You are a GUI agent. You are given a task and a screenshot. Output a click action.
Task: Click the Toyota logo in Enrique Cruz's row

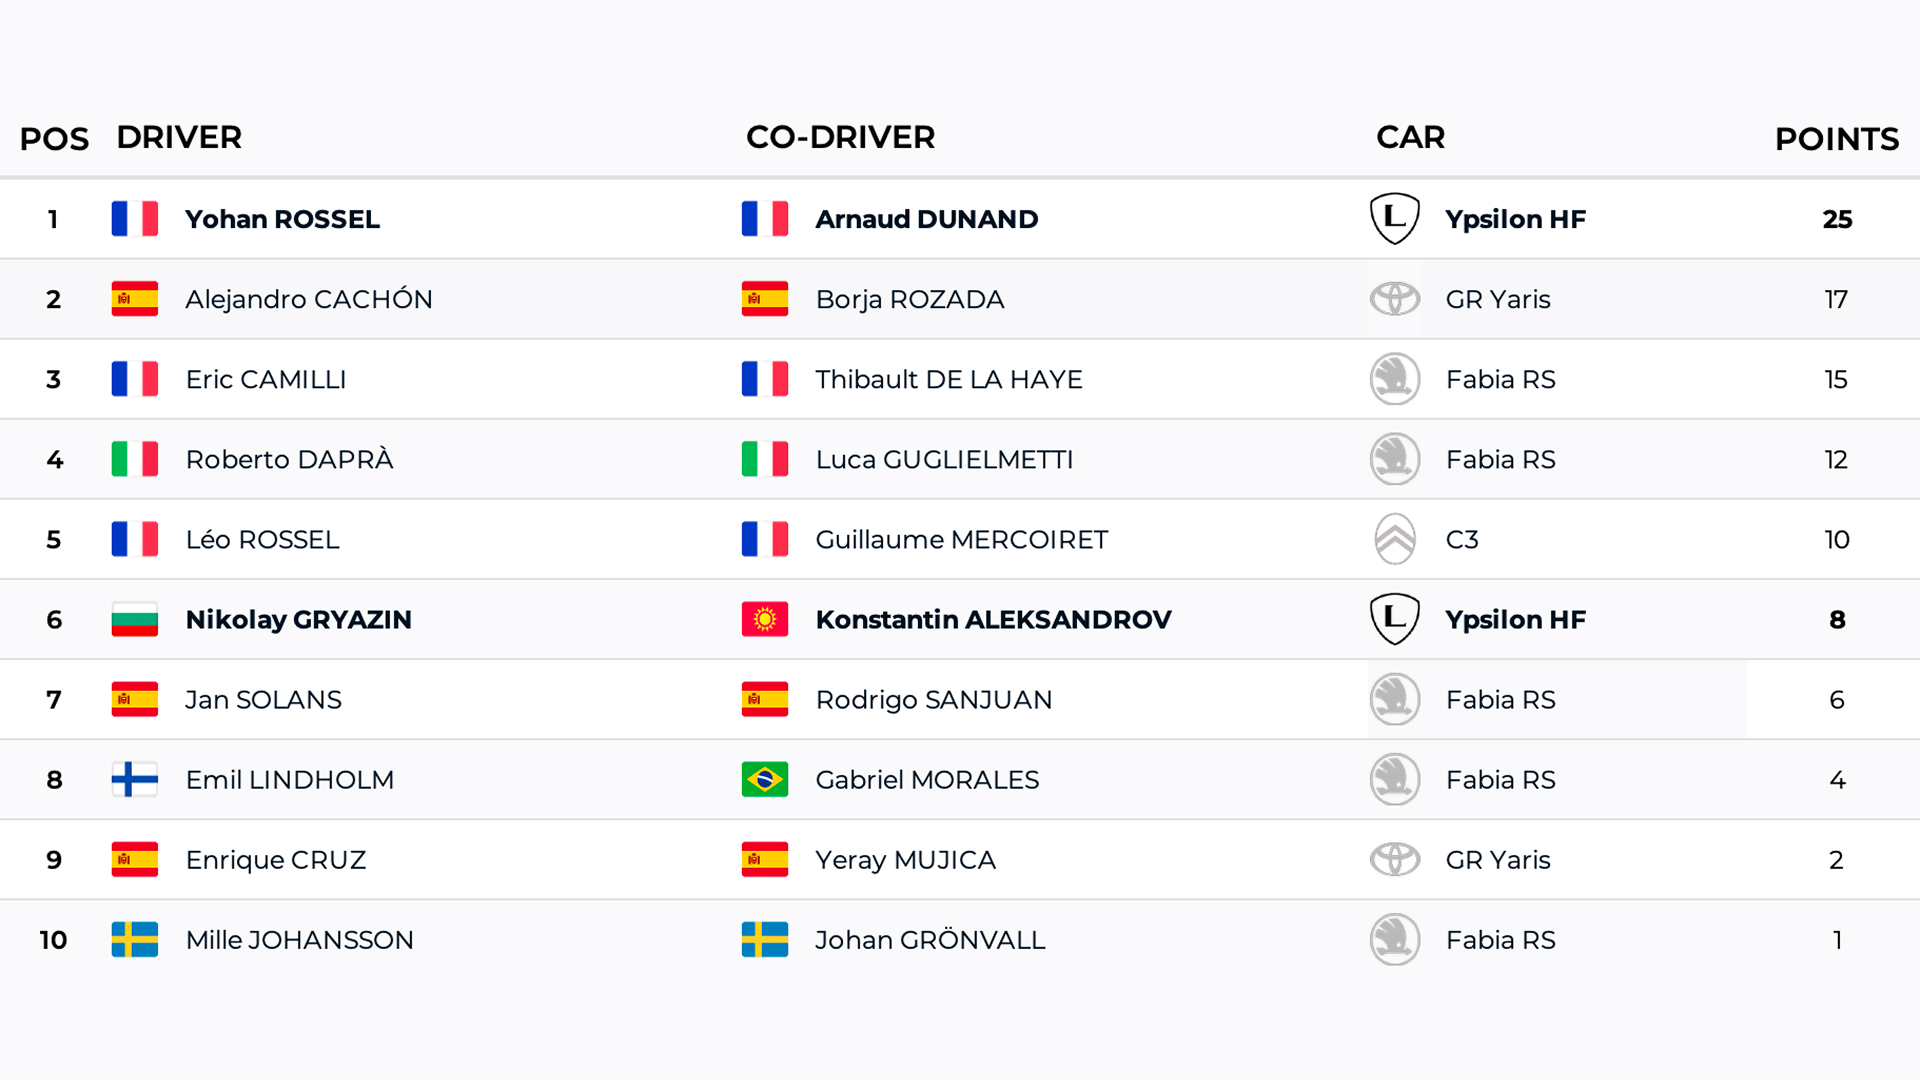(1394, 859)
